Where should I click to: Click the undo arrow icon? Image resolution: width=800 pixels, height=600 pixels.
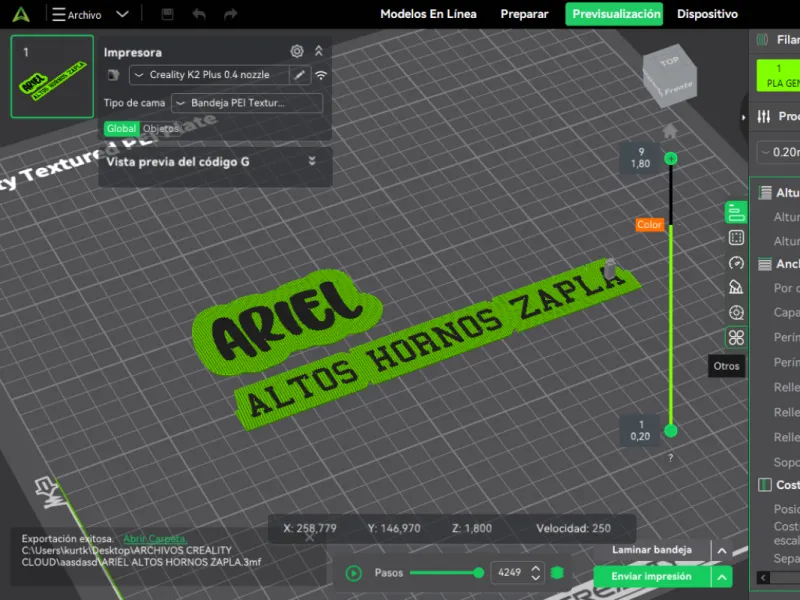(x=199, y=14)
